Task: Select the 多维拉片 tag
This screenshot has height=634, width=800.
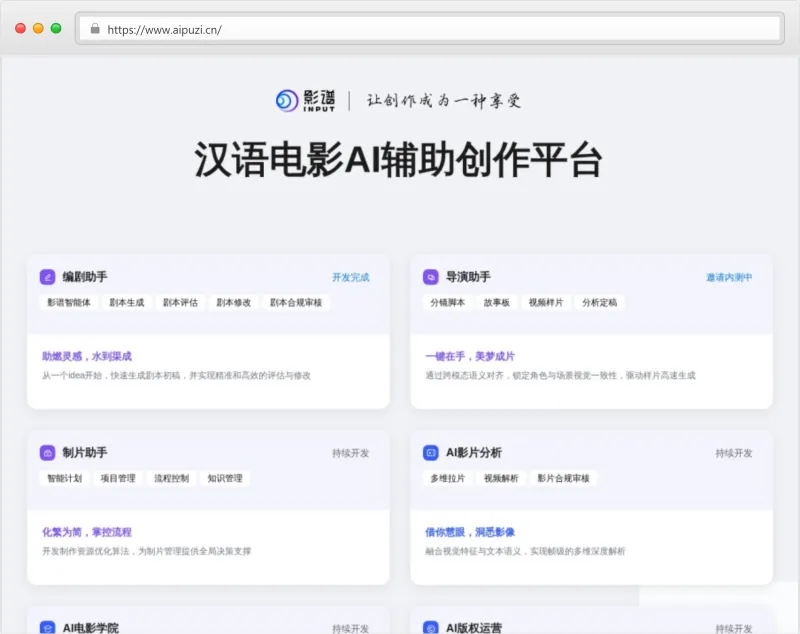Action: [x=448, y=478]
